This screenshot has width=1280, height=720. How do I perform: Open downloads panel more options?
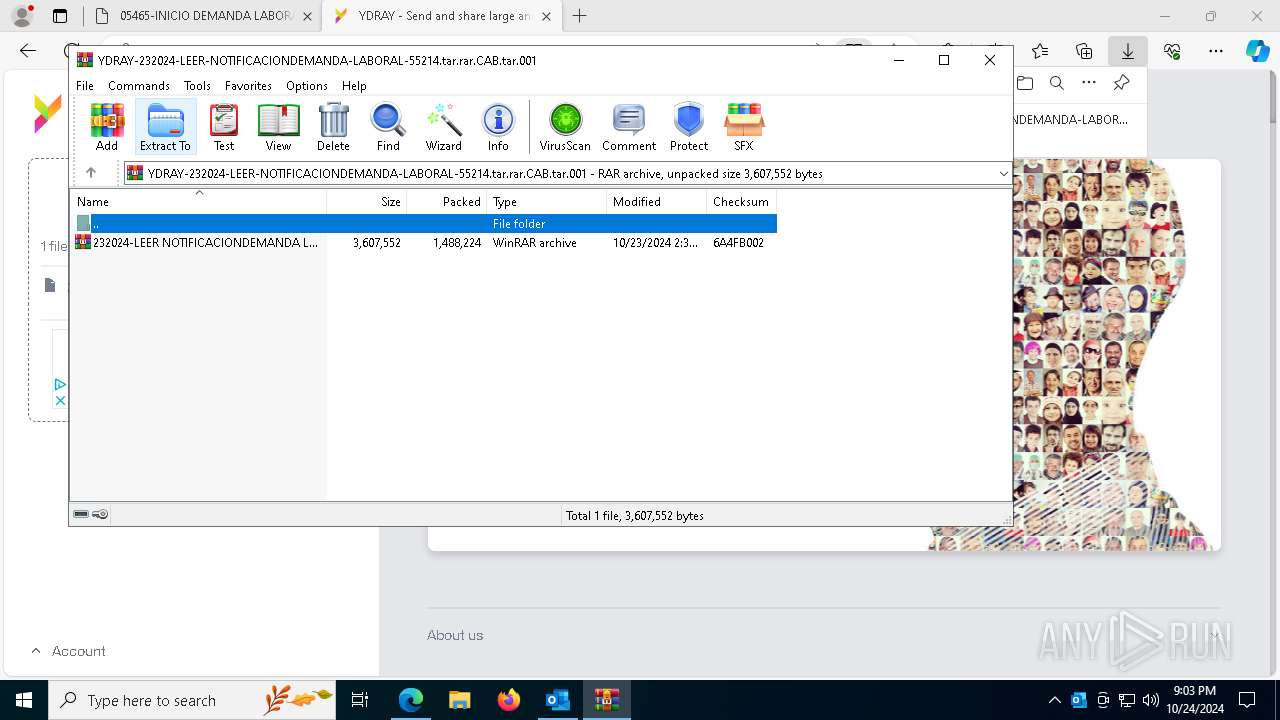(1089, 83)
